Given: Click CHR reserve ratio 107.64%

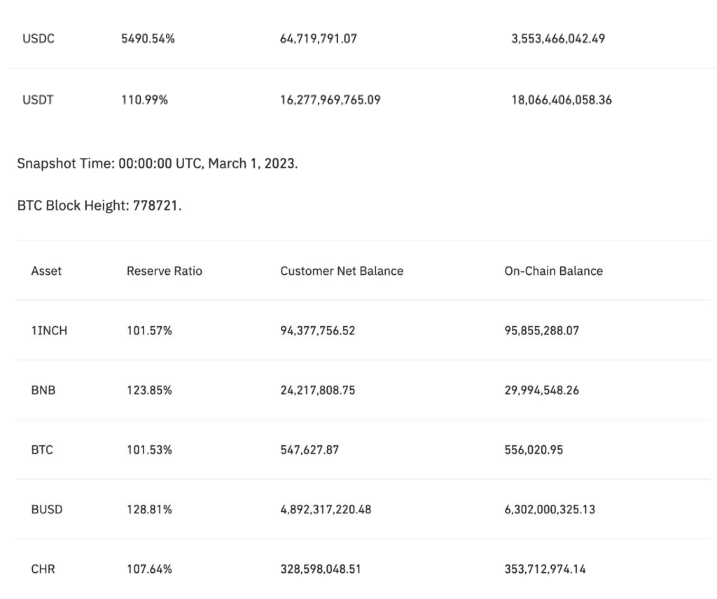Looking at the screenshot, I should (149, 569).
